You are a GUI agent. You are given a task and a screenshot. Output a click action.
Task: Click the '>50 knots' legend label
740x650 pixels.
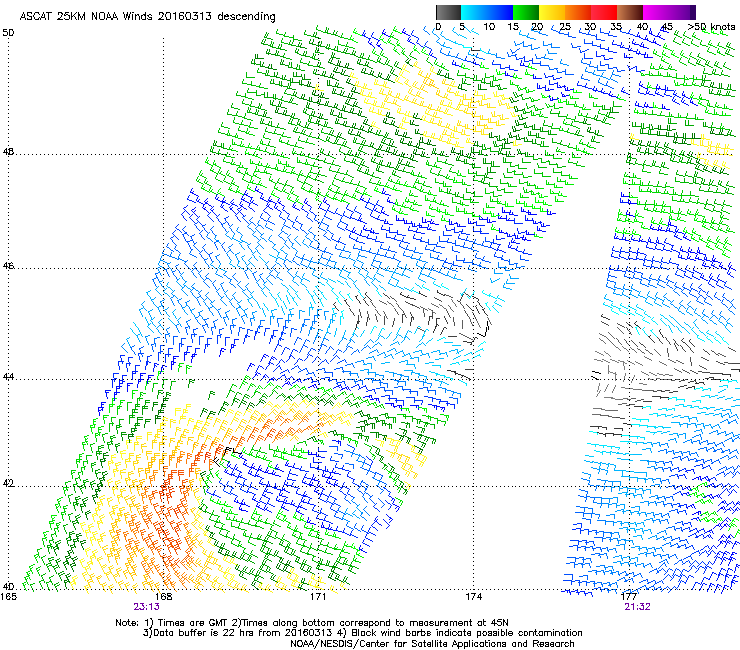click(711, 27)
